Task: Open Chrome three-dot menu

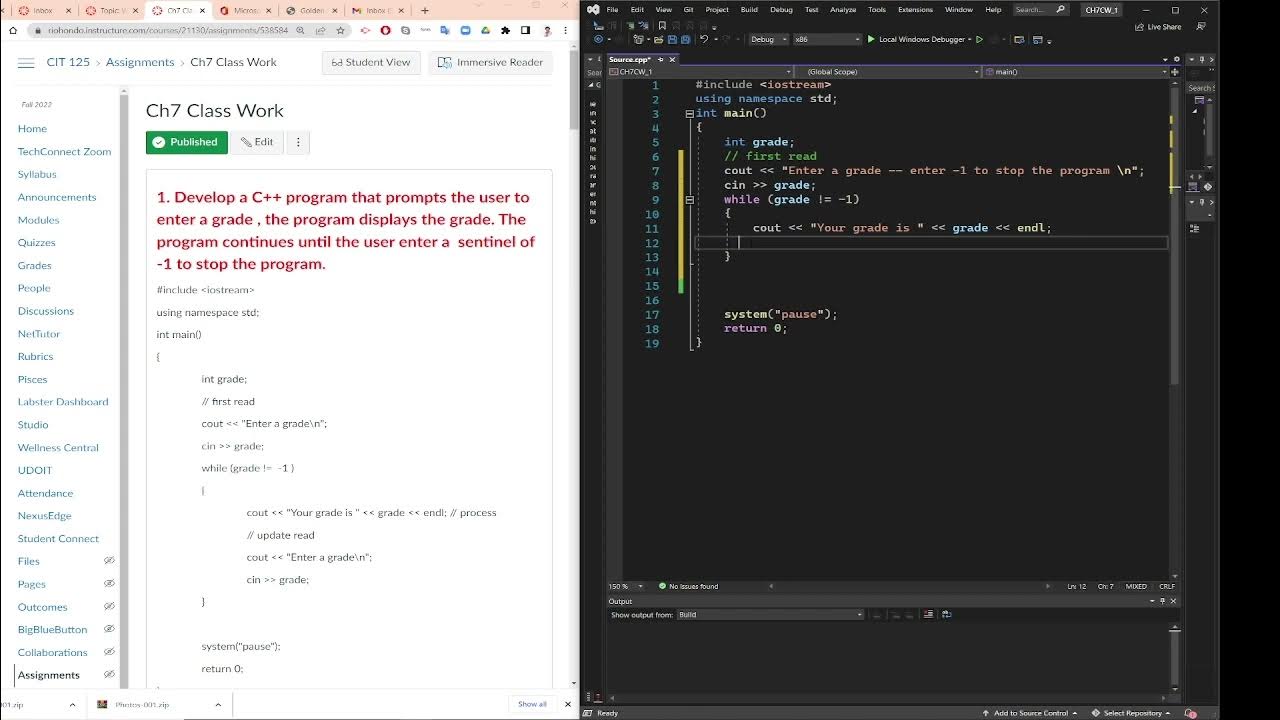Action: coord(565,30)
